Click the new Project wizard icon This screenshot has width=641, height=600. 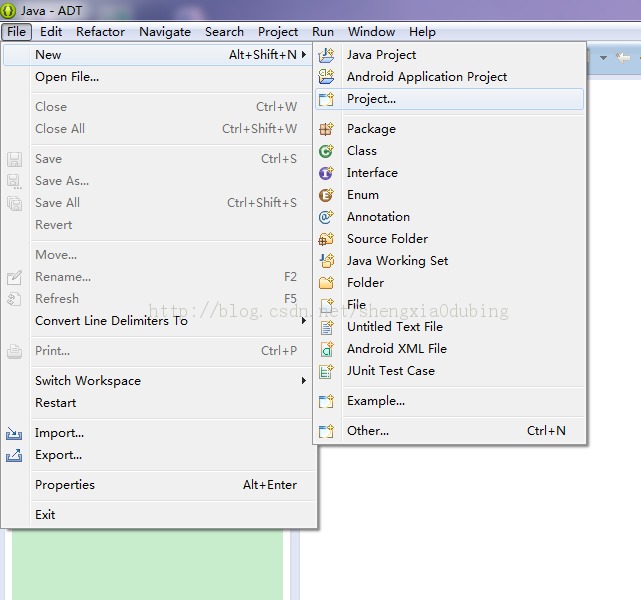click(326, 99)
